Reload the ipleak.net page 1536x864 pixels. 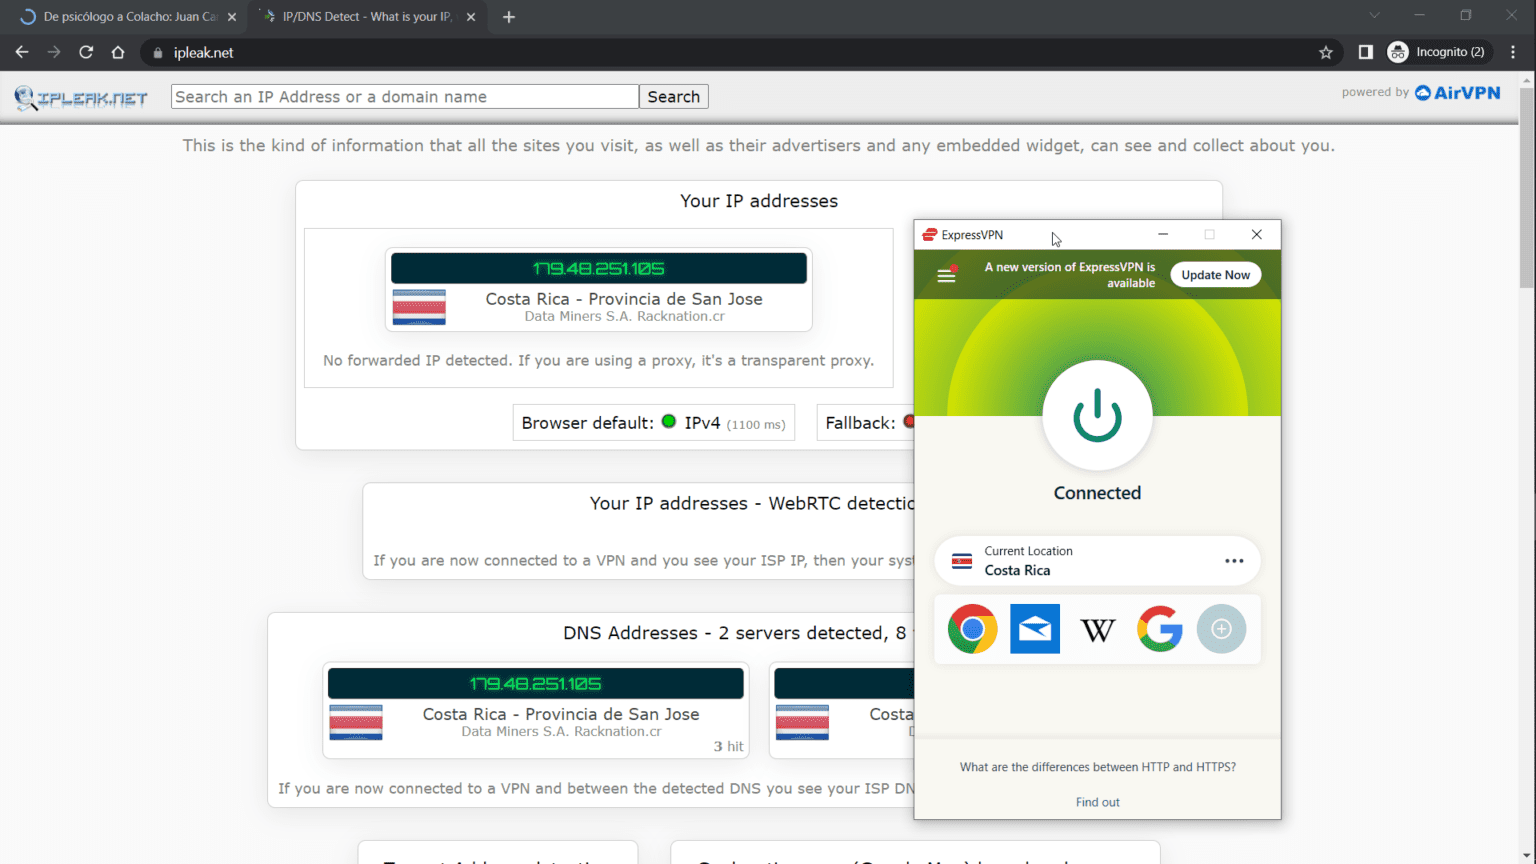pos(86,52)
